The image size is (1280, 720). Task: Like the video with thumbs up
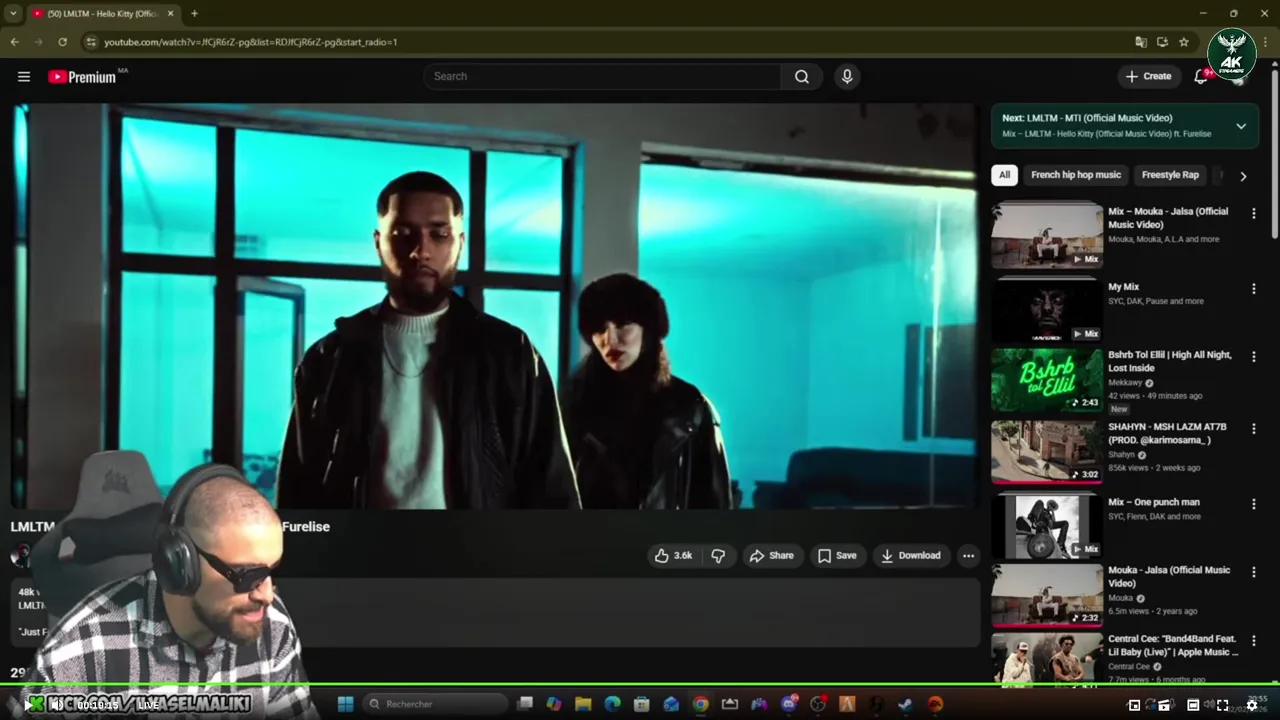point(673,556)
